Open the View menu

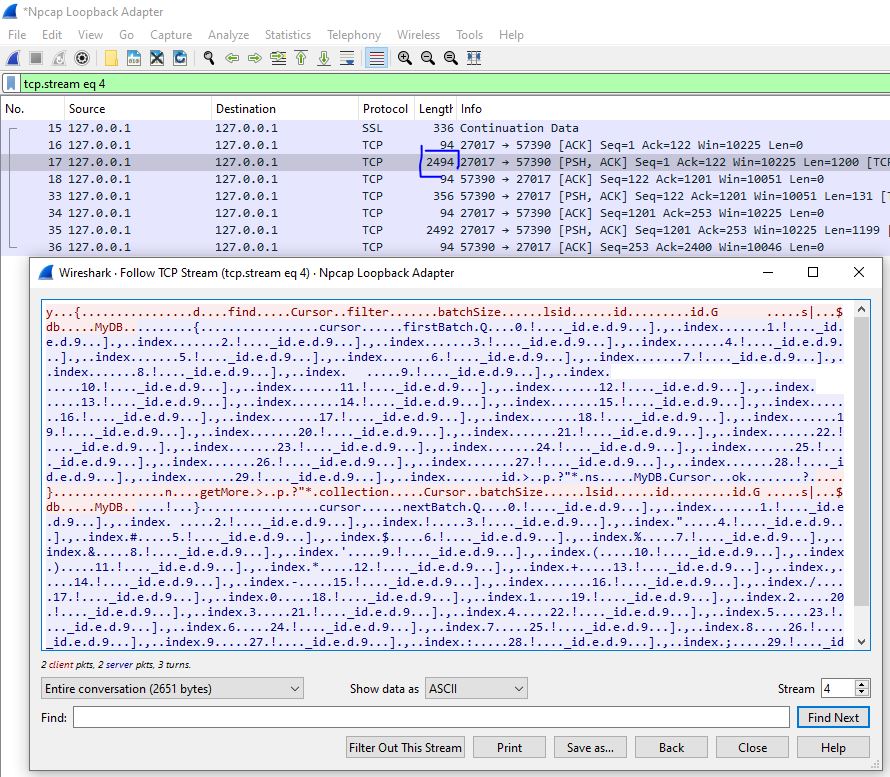tap(90, 35)
